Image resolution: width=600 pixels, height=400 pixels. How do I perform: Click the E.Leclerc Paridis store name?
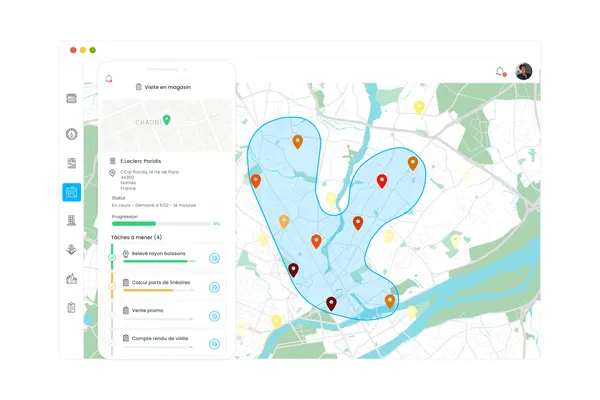click(x=140, y=161)
